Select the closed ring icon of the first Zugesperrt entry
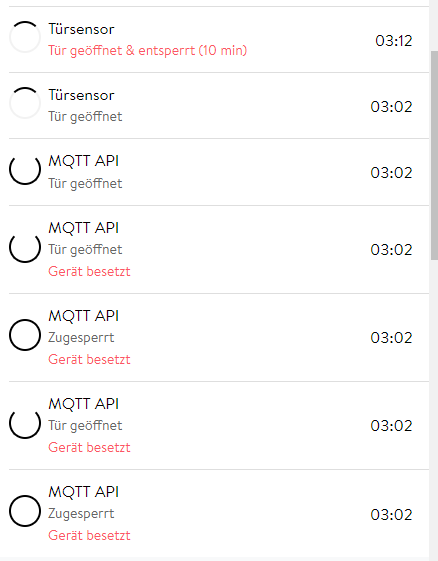The width and height of the screenshot is (438, 561). pyautogui.click(x=25, y=335)
